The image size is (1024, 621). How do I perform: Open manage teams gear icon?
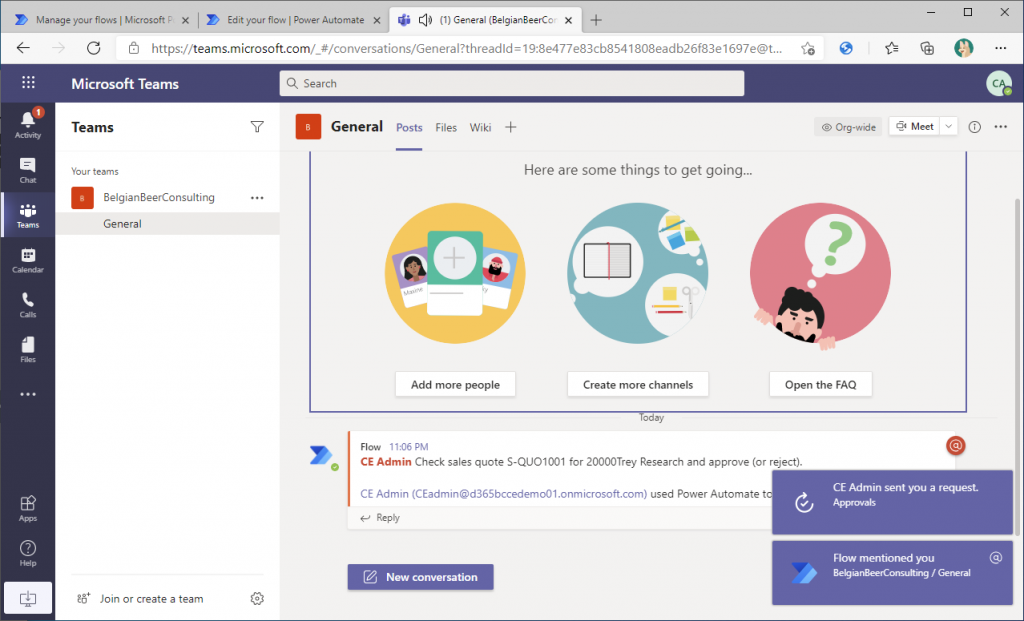(x=257, y=598)
